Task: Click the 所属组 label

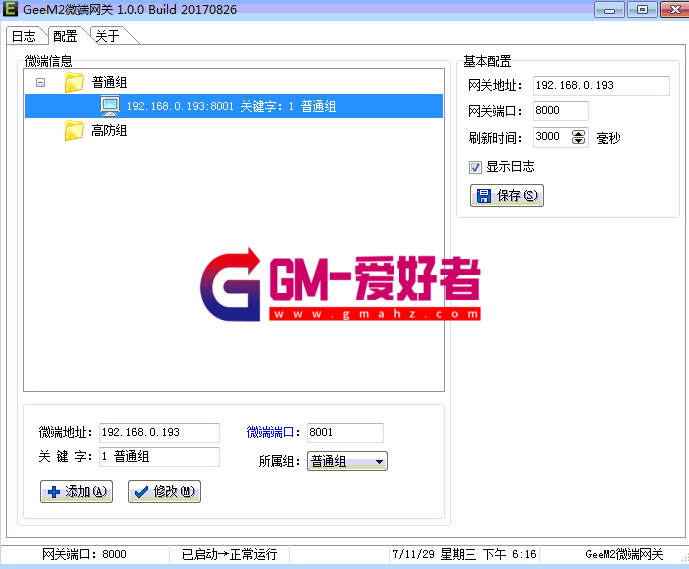Action: (x=279, y=461)
